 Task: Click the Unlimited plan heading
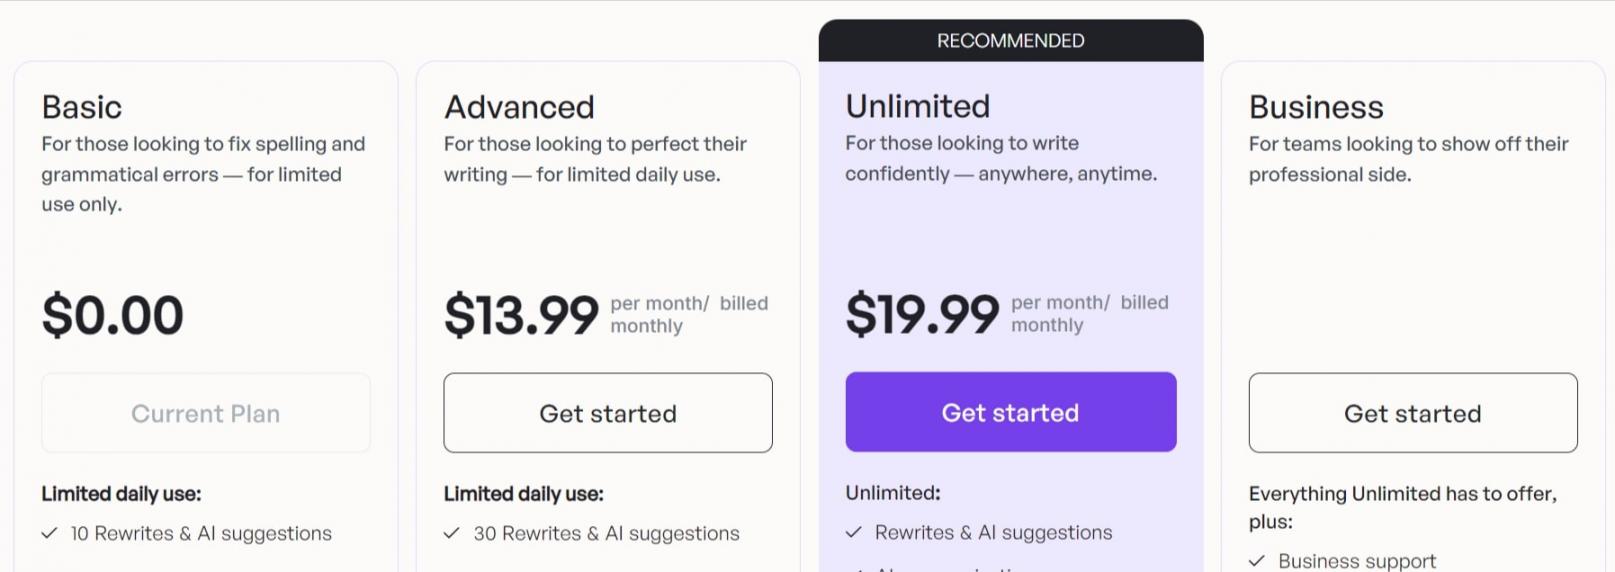[917, 106]
